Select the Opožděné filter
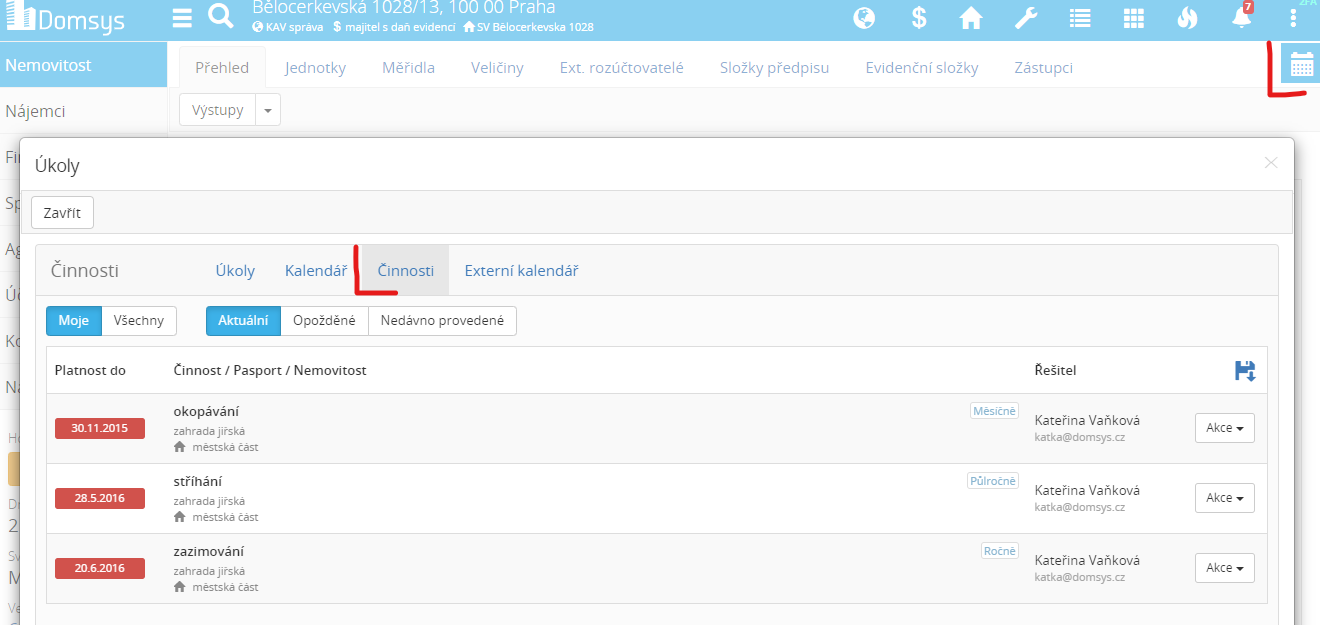1320x625 pixels. (324, 320)
